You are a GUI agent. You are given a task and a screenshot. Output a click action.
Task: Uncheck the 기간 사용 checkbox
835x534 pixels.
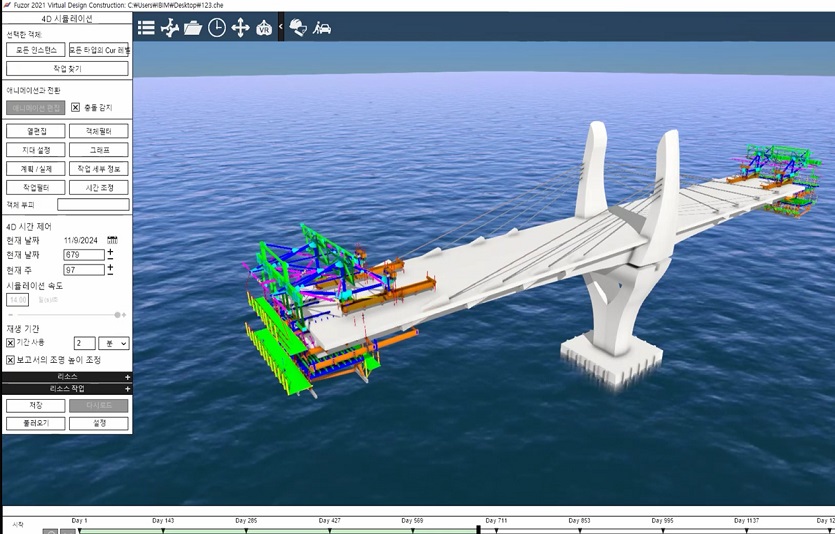tap(11, 343)
